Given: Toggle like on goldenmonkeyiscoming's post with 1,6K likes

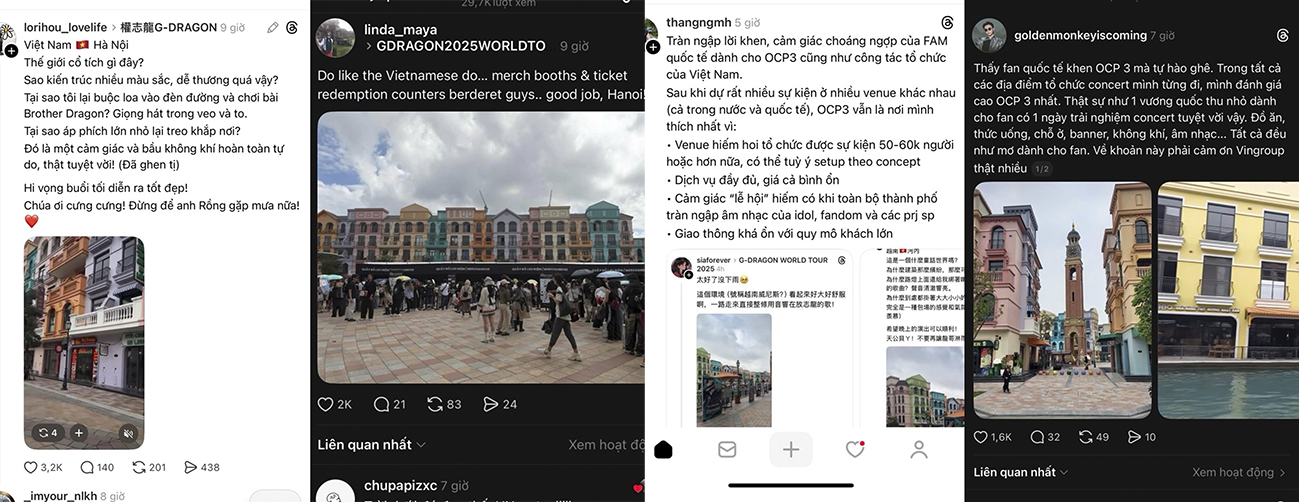Looking at the screenshot, I should pyautogui.click(x=993, y=437).
